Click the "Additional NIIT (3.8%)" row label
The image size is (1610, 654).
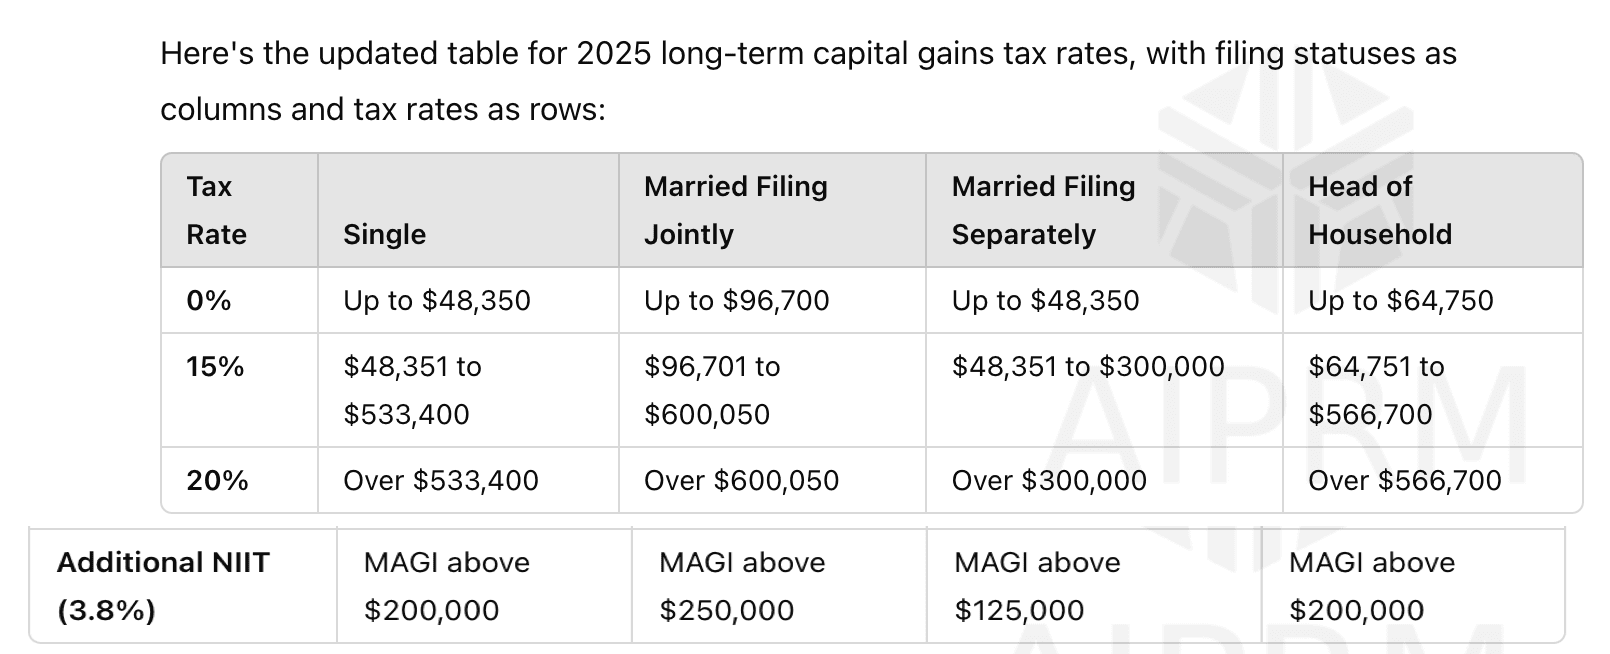163,586
